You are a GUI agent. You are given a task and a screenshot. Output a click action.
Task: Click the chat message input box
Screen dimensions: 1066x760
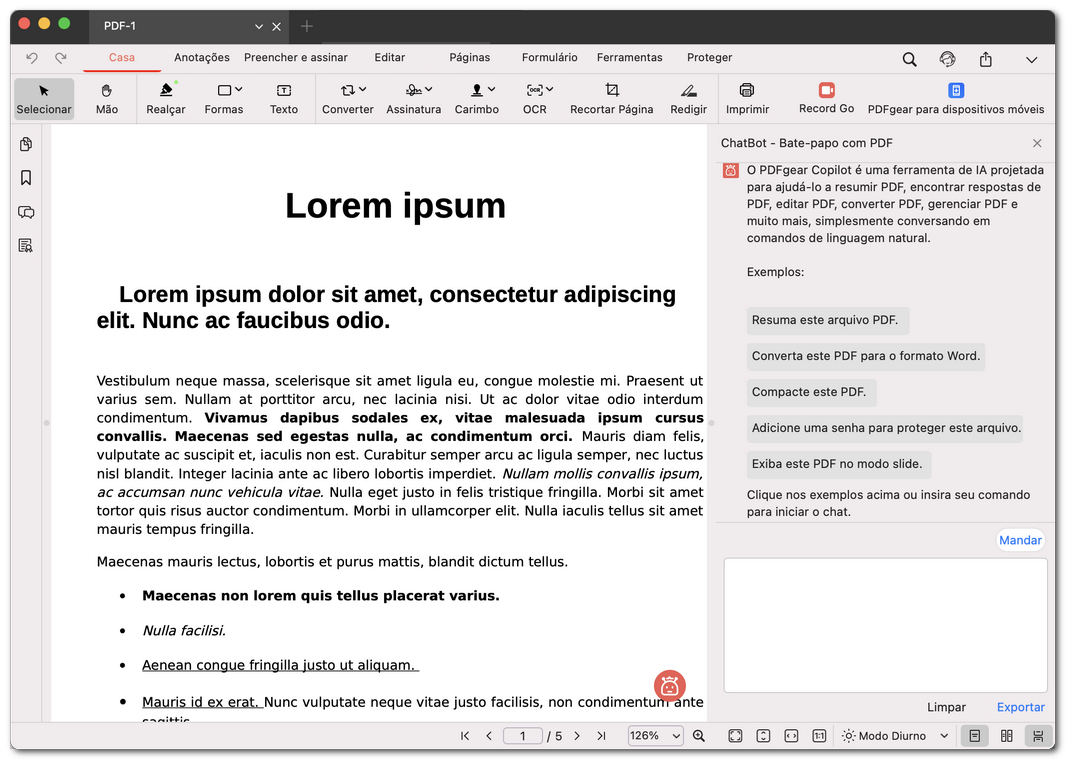(x=885, y=625)
